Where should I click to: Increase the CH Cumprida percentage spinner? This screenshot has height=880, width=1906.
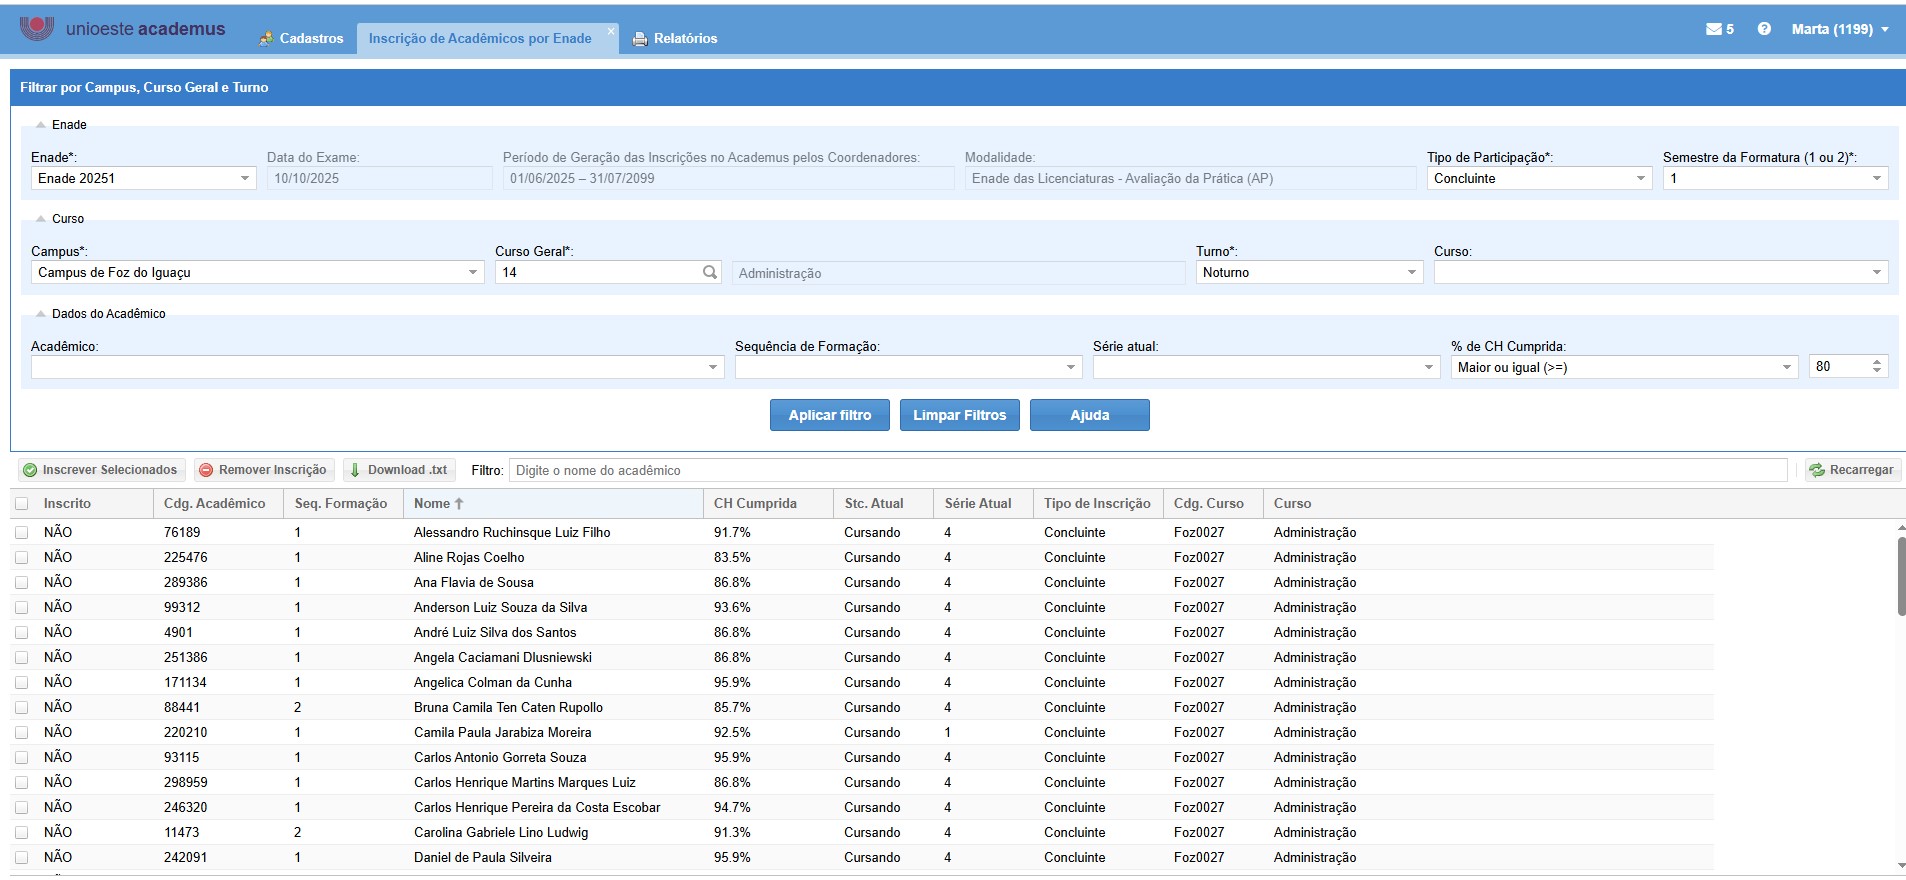[x=1877, y=362]
